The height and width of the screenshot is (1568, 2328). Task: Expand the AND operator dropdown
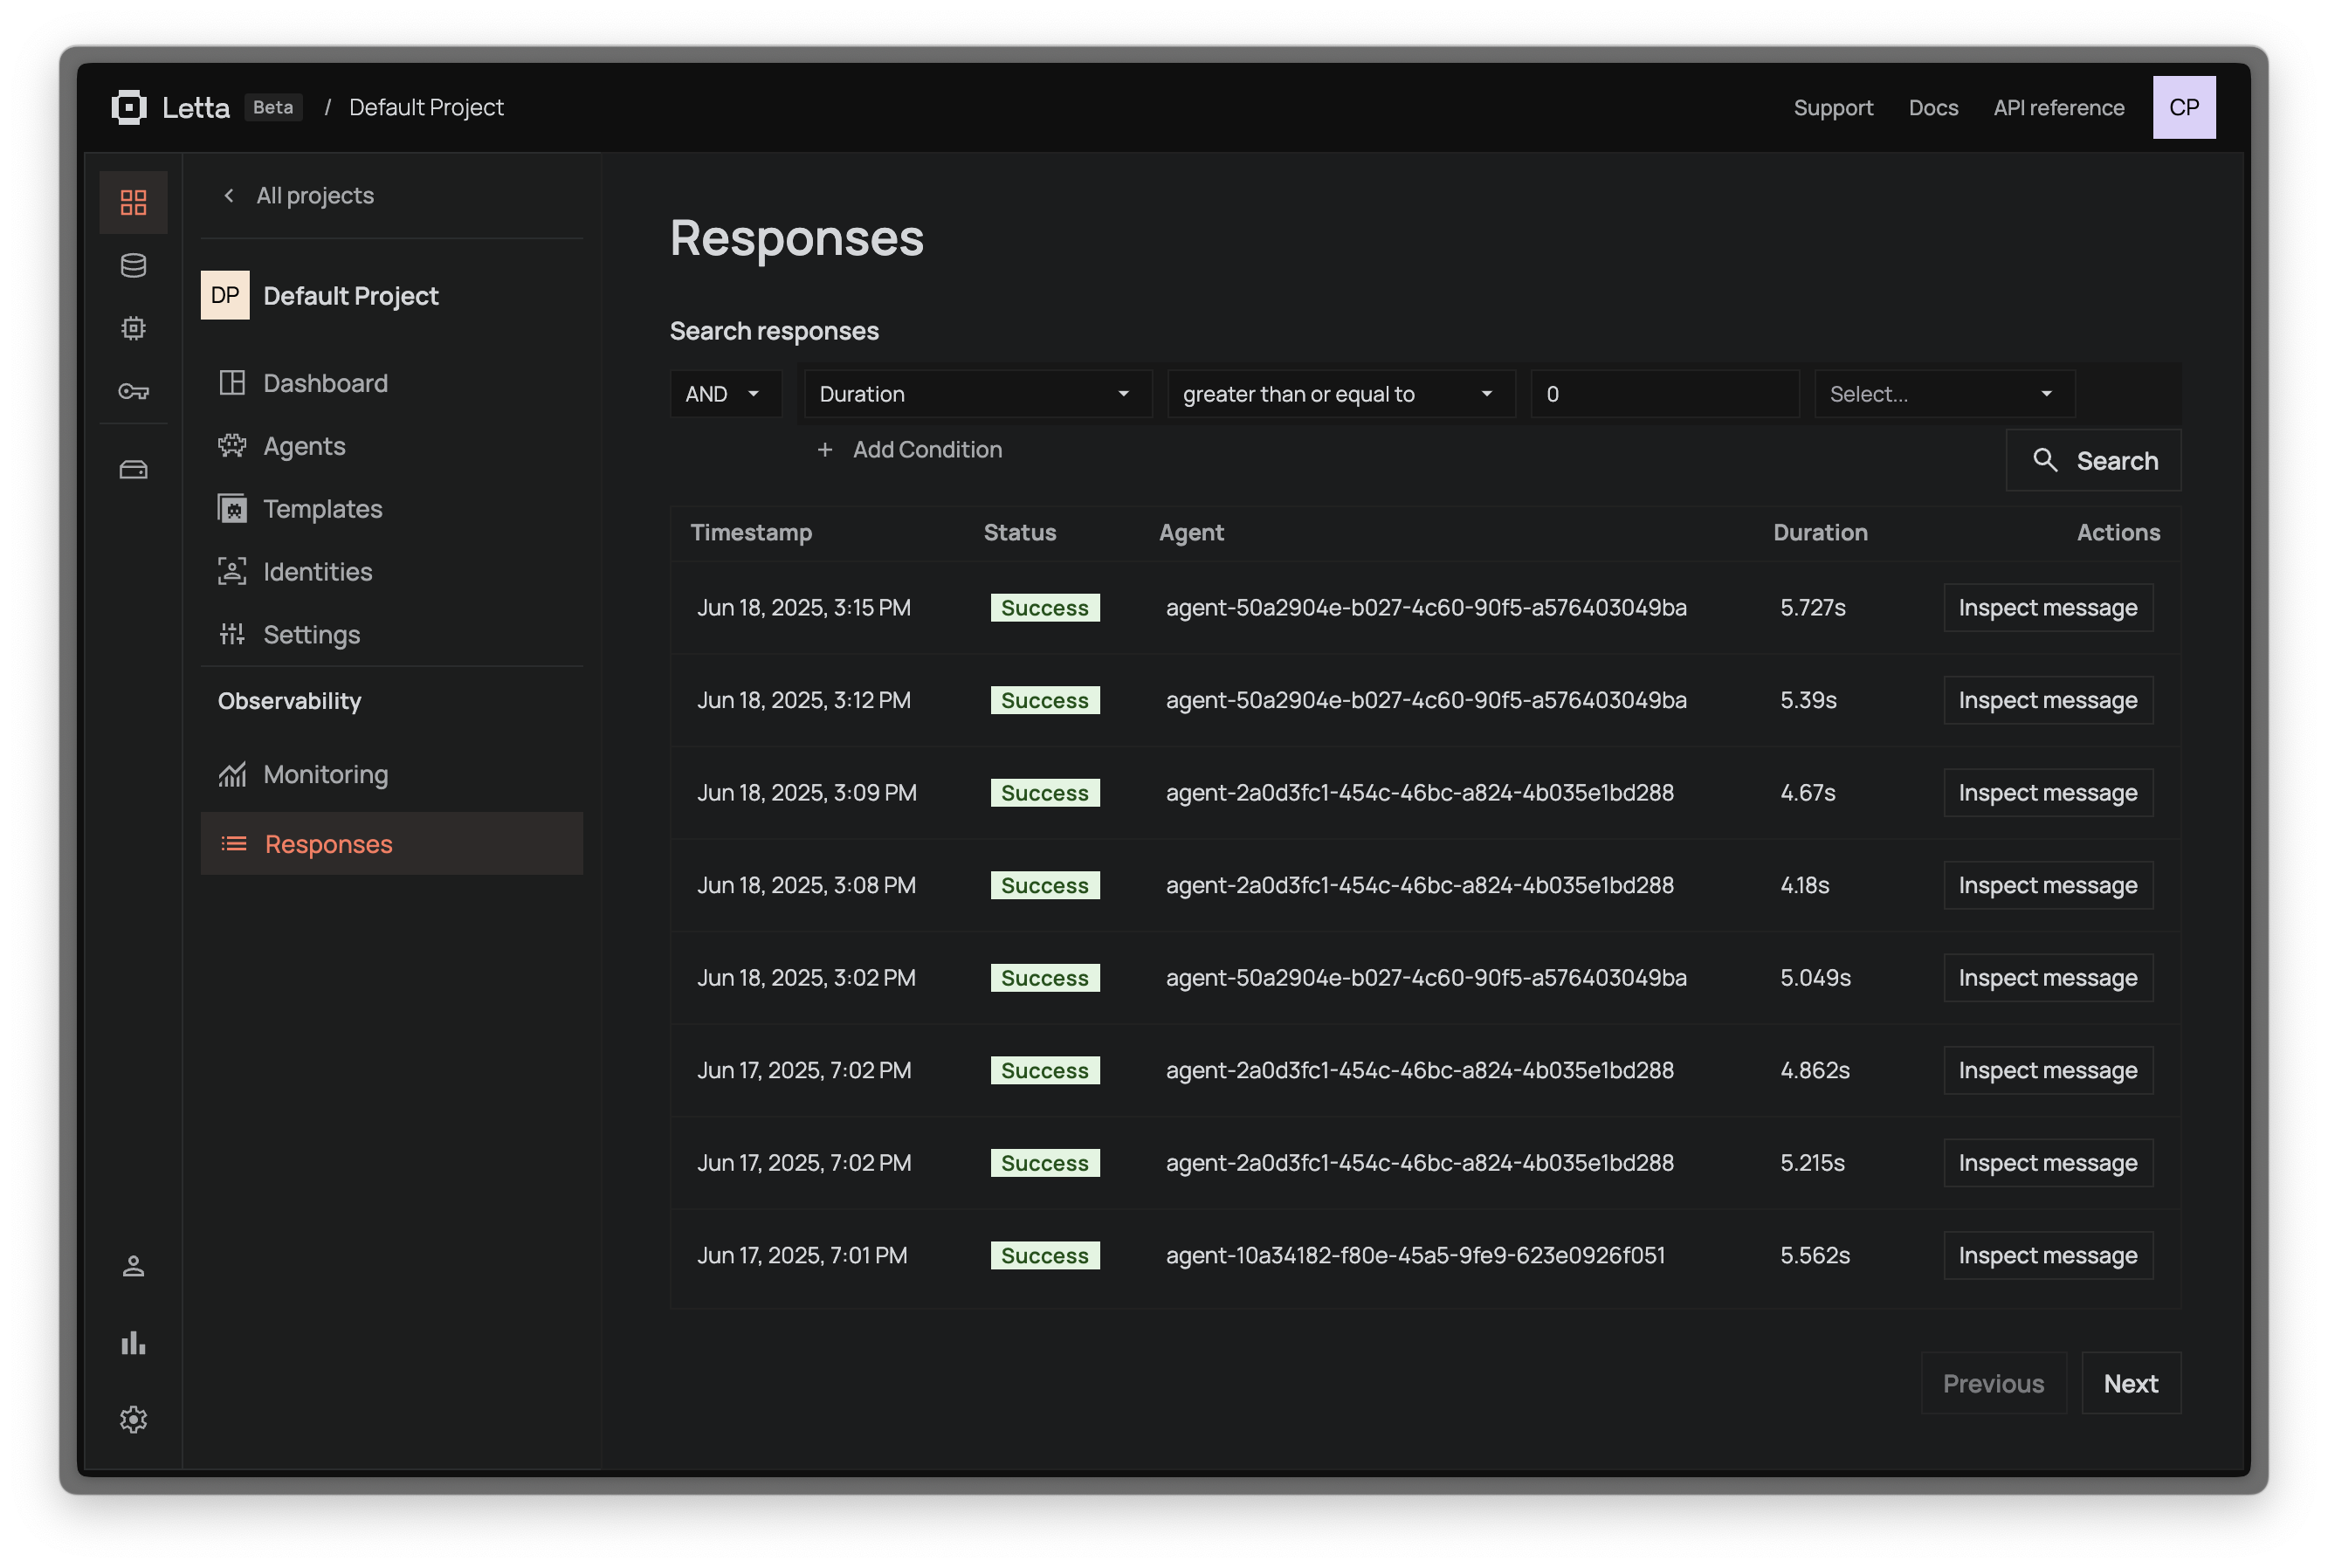coord(725,394)
